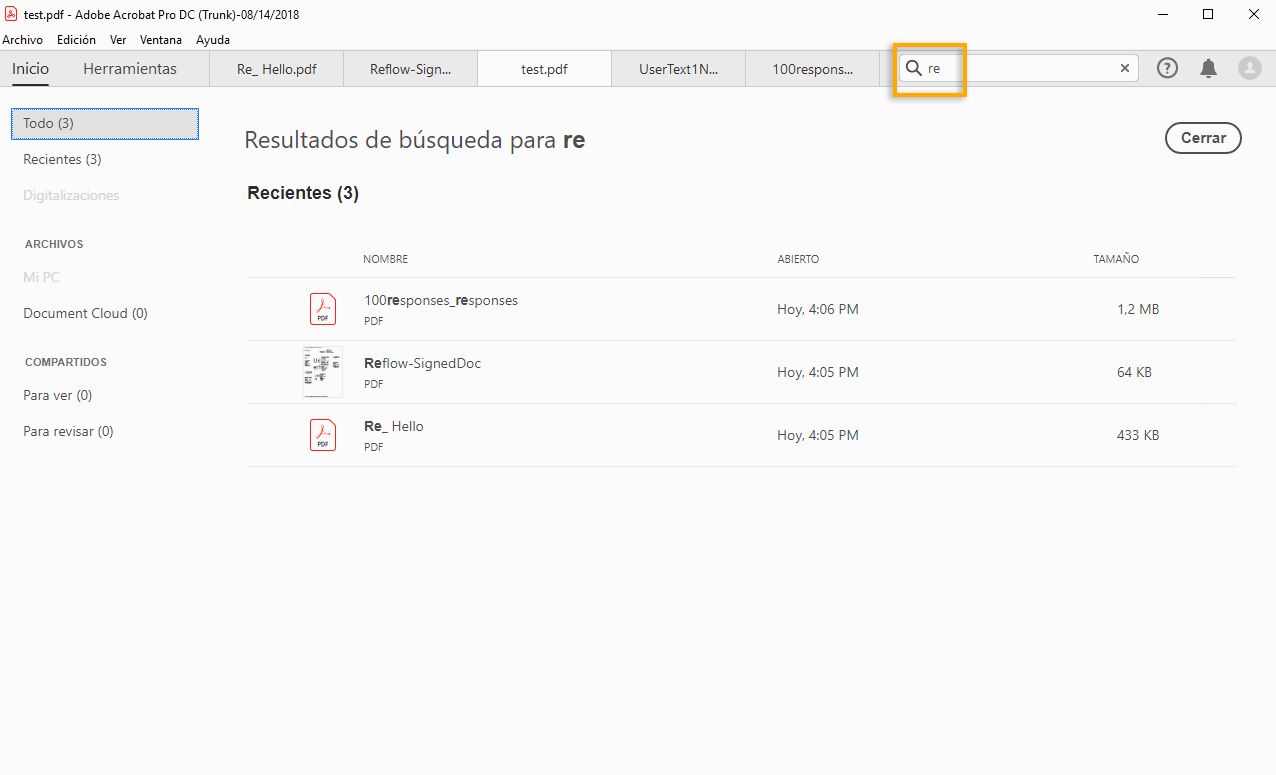Click the Cerrar button
This screenshot has width=1276, height=775.
click(1203, 138)
